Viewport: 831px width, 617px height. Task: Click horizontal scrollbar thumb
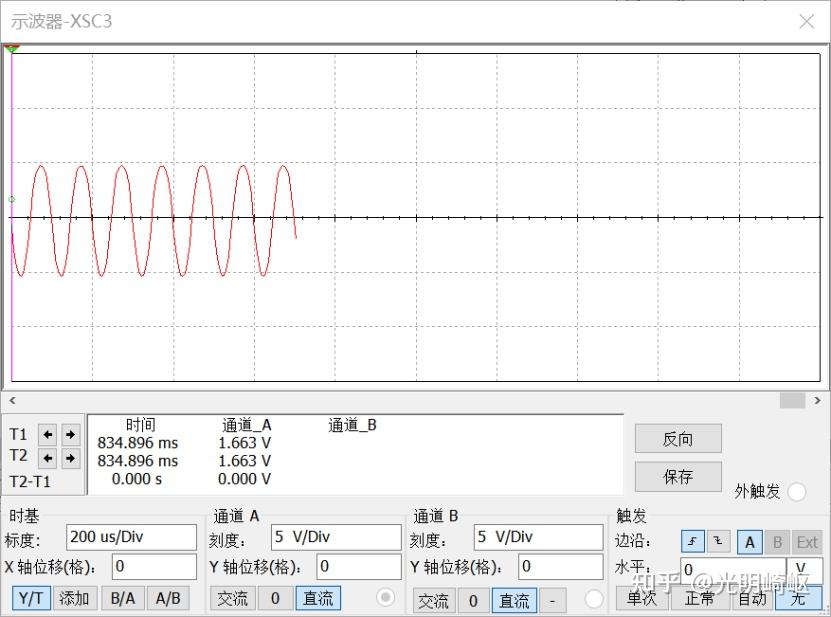[x=792, y=400]
